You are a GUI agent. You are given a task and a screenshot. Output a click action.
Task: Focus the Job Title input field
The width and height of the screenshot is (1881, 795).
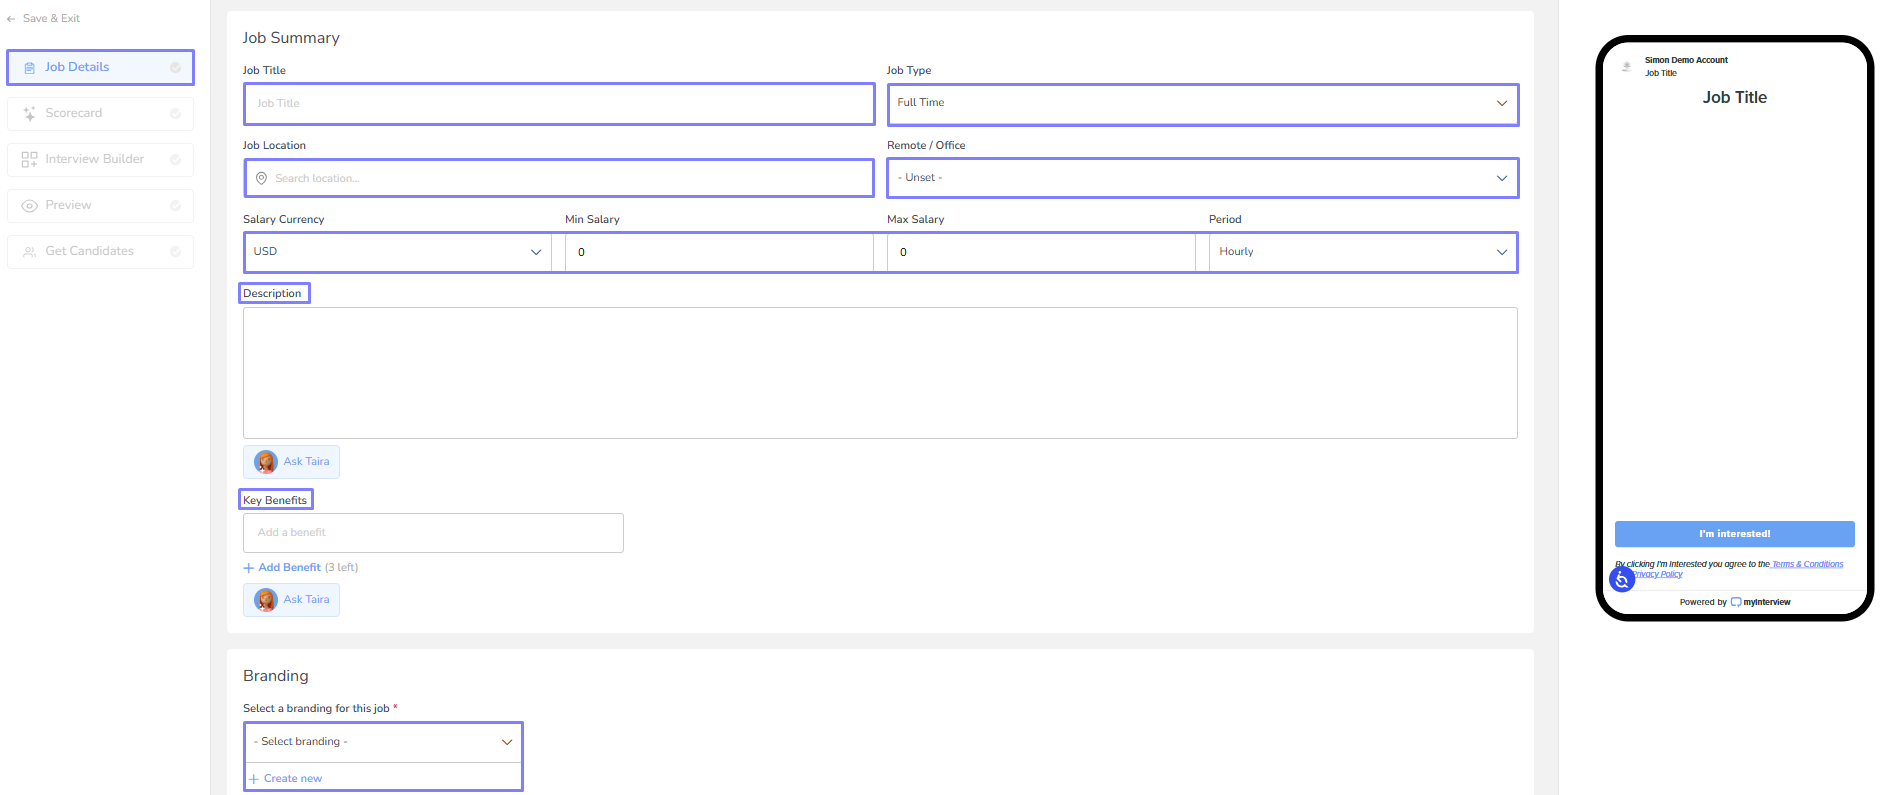tap(559, 104)
